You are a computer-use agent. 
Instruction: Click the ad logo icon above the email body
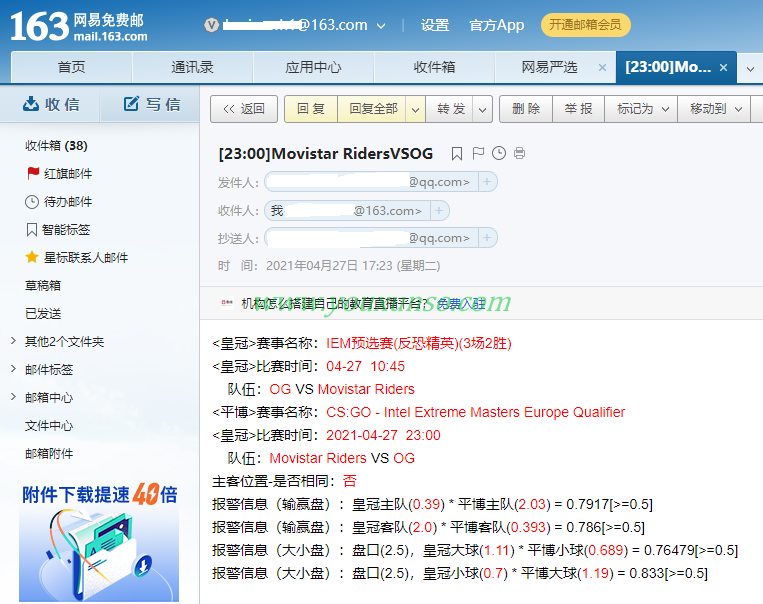tap(227, 303)
